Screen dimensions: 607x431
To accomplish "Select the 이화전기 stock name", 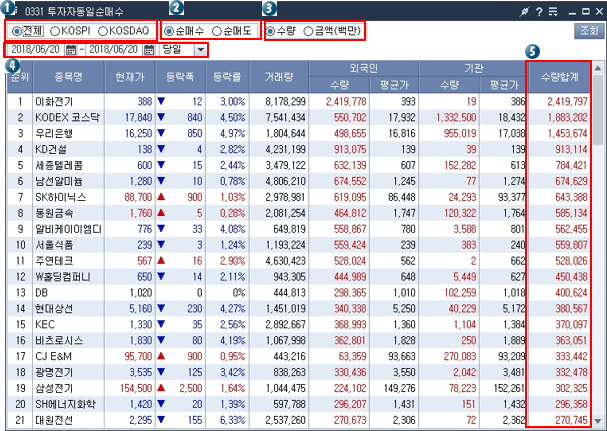I will pos(54,102).
